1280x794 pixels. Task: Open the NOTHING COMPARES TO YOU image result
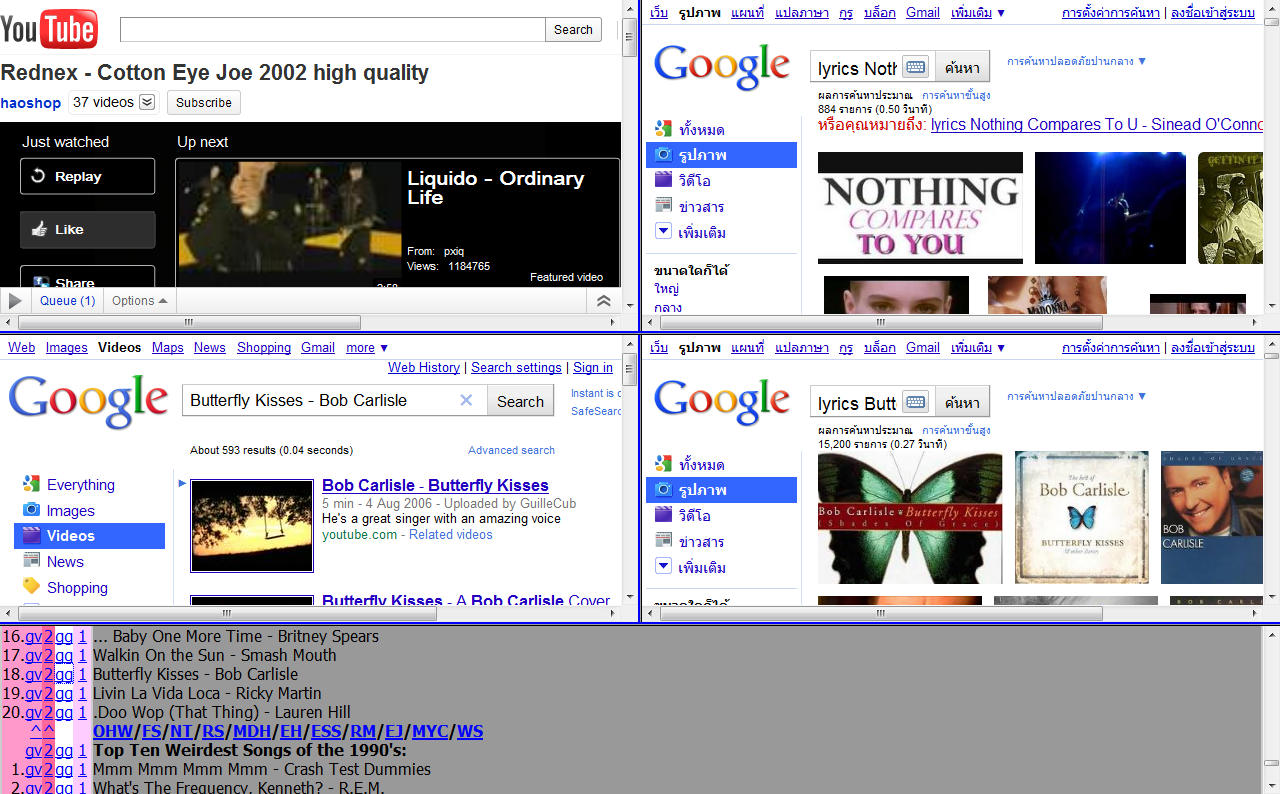[920, 208]
